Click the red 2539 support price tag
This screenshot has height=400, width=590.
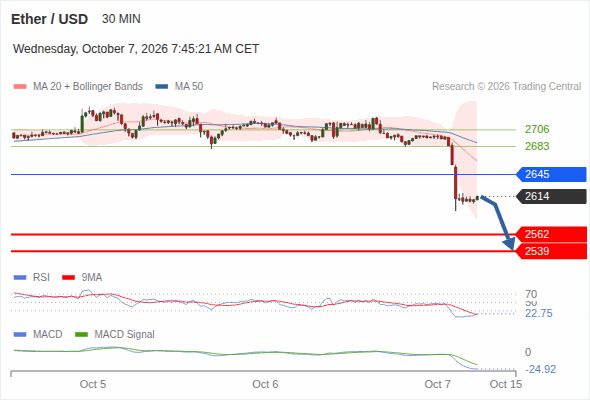pyautogui.click(x=551, y=251)
